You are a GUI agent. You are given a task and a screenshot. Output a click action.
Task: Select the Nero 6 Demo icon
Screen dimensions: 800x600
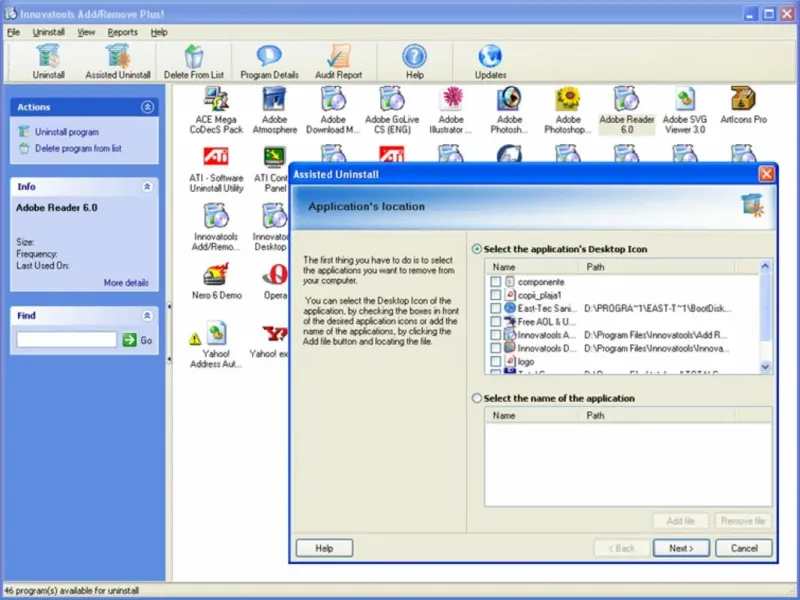(x=216, y=281)
